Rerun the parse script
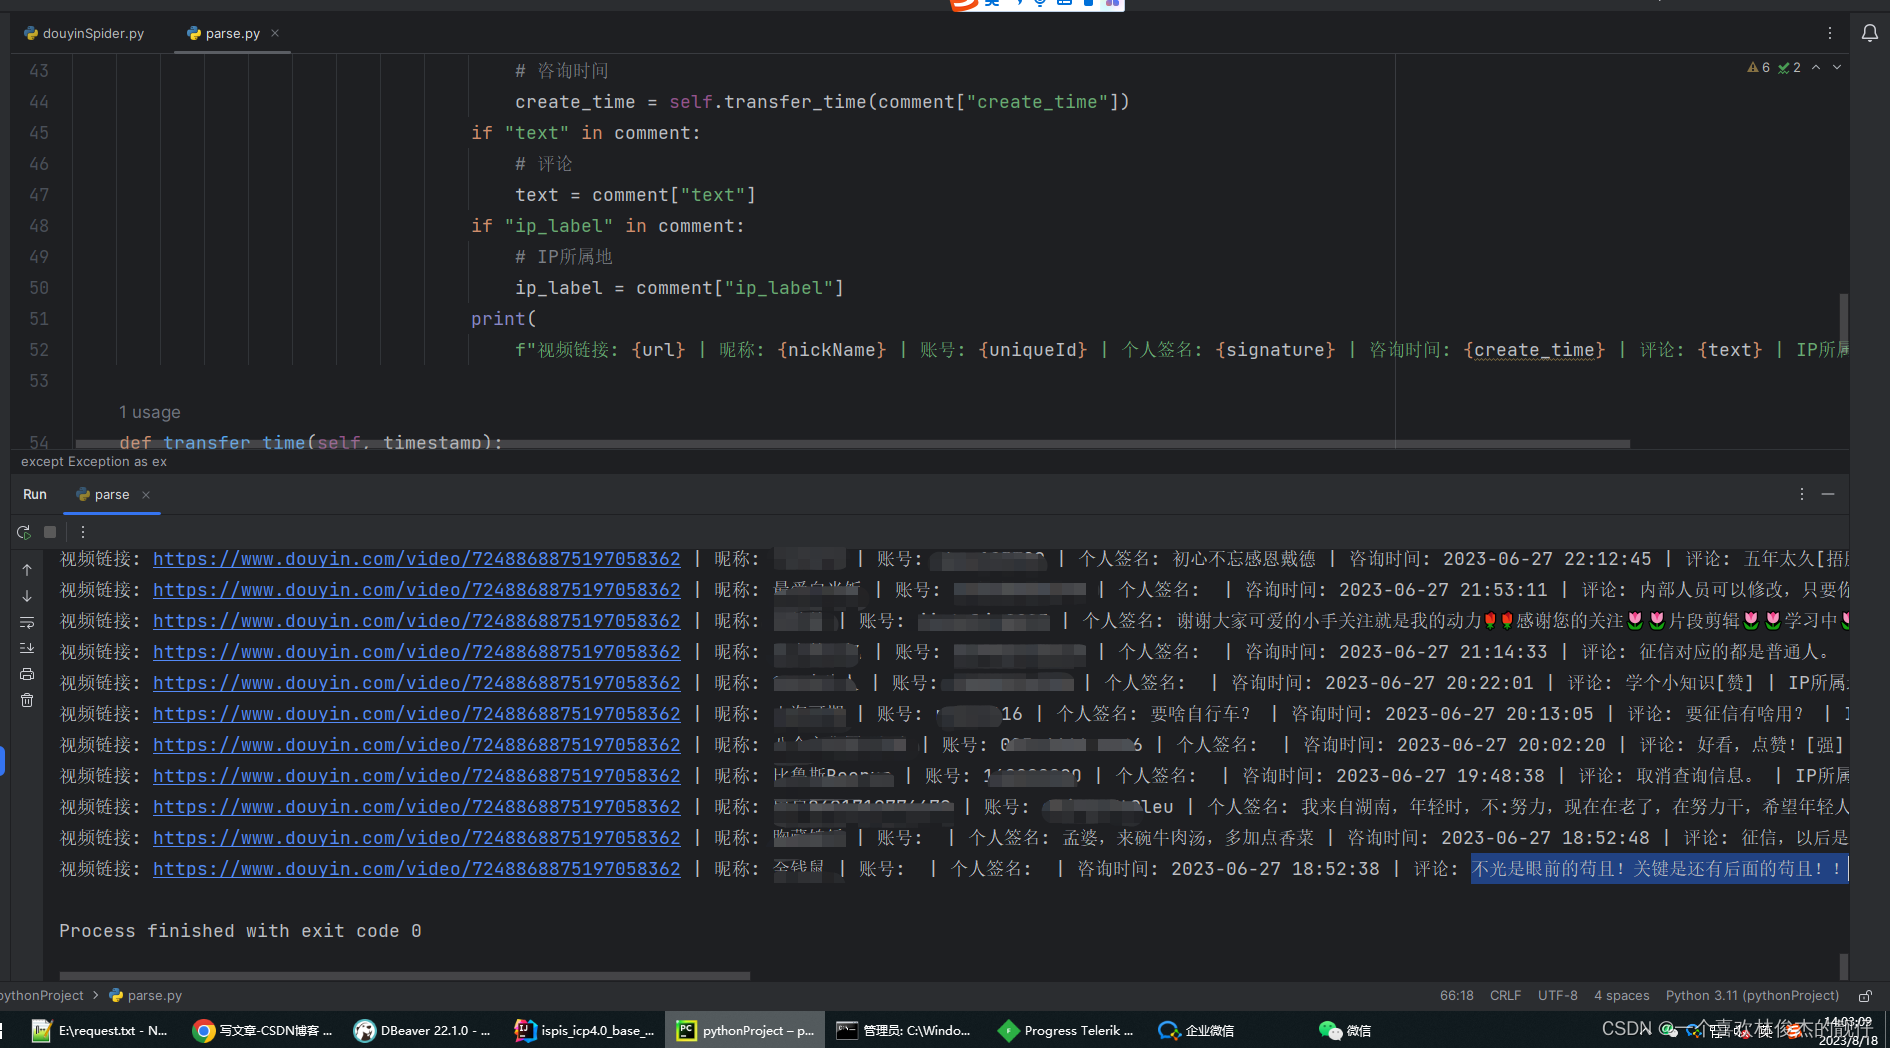Screen dimensions: 1890x1048 click(x=24, y=532)
